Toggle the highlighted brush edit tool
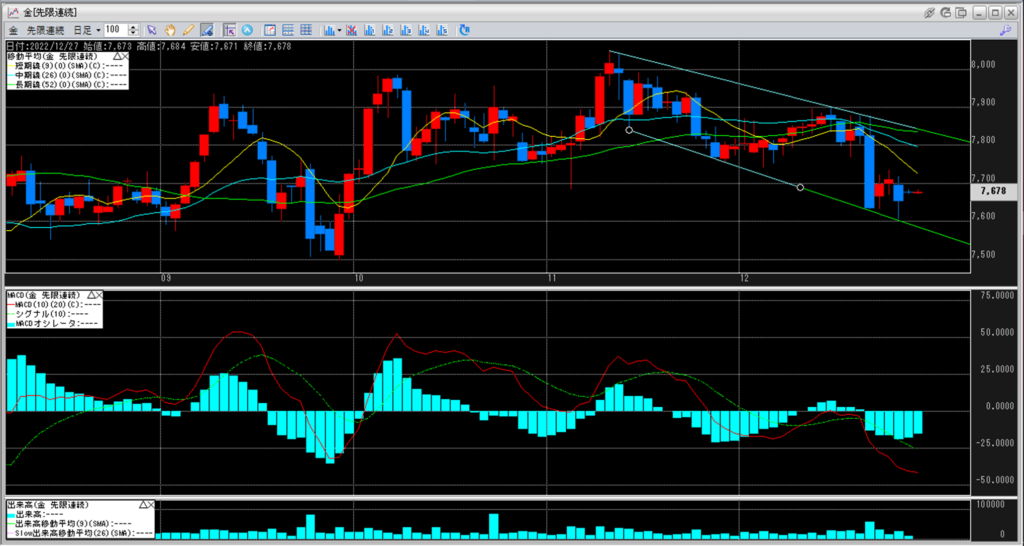Viewport: 1024px width, 546px height. 207,29
